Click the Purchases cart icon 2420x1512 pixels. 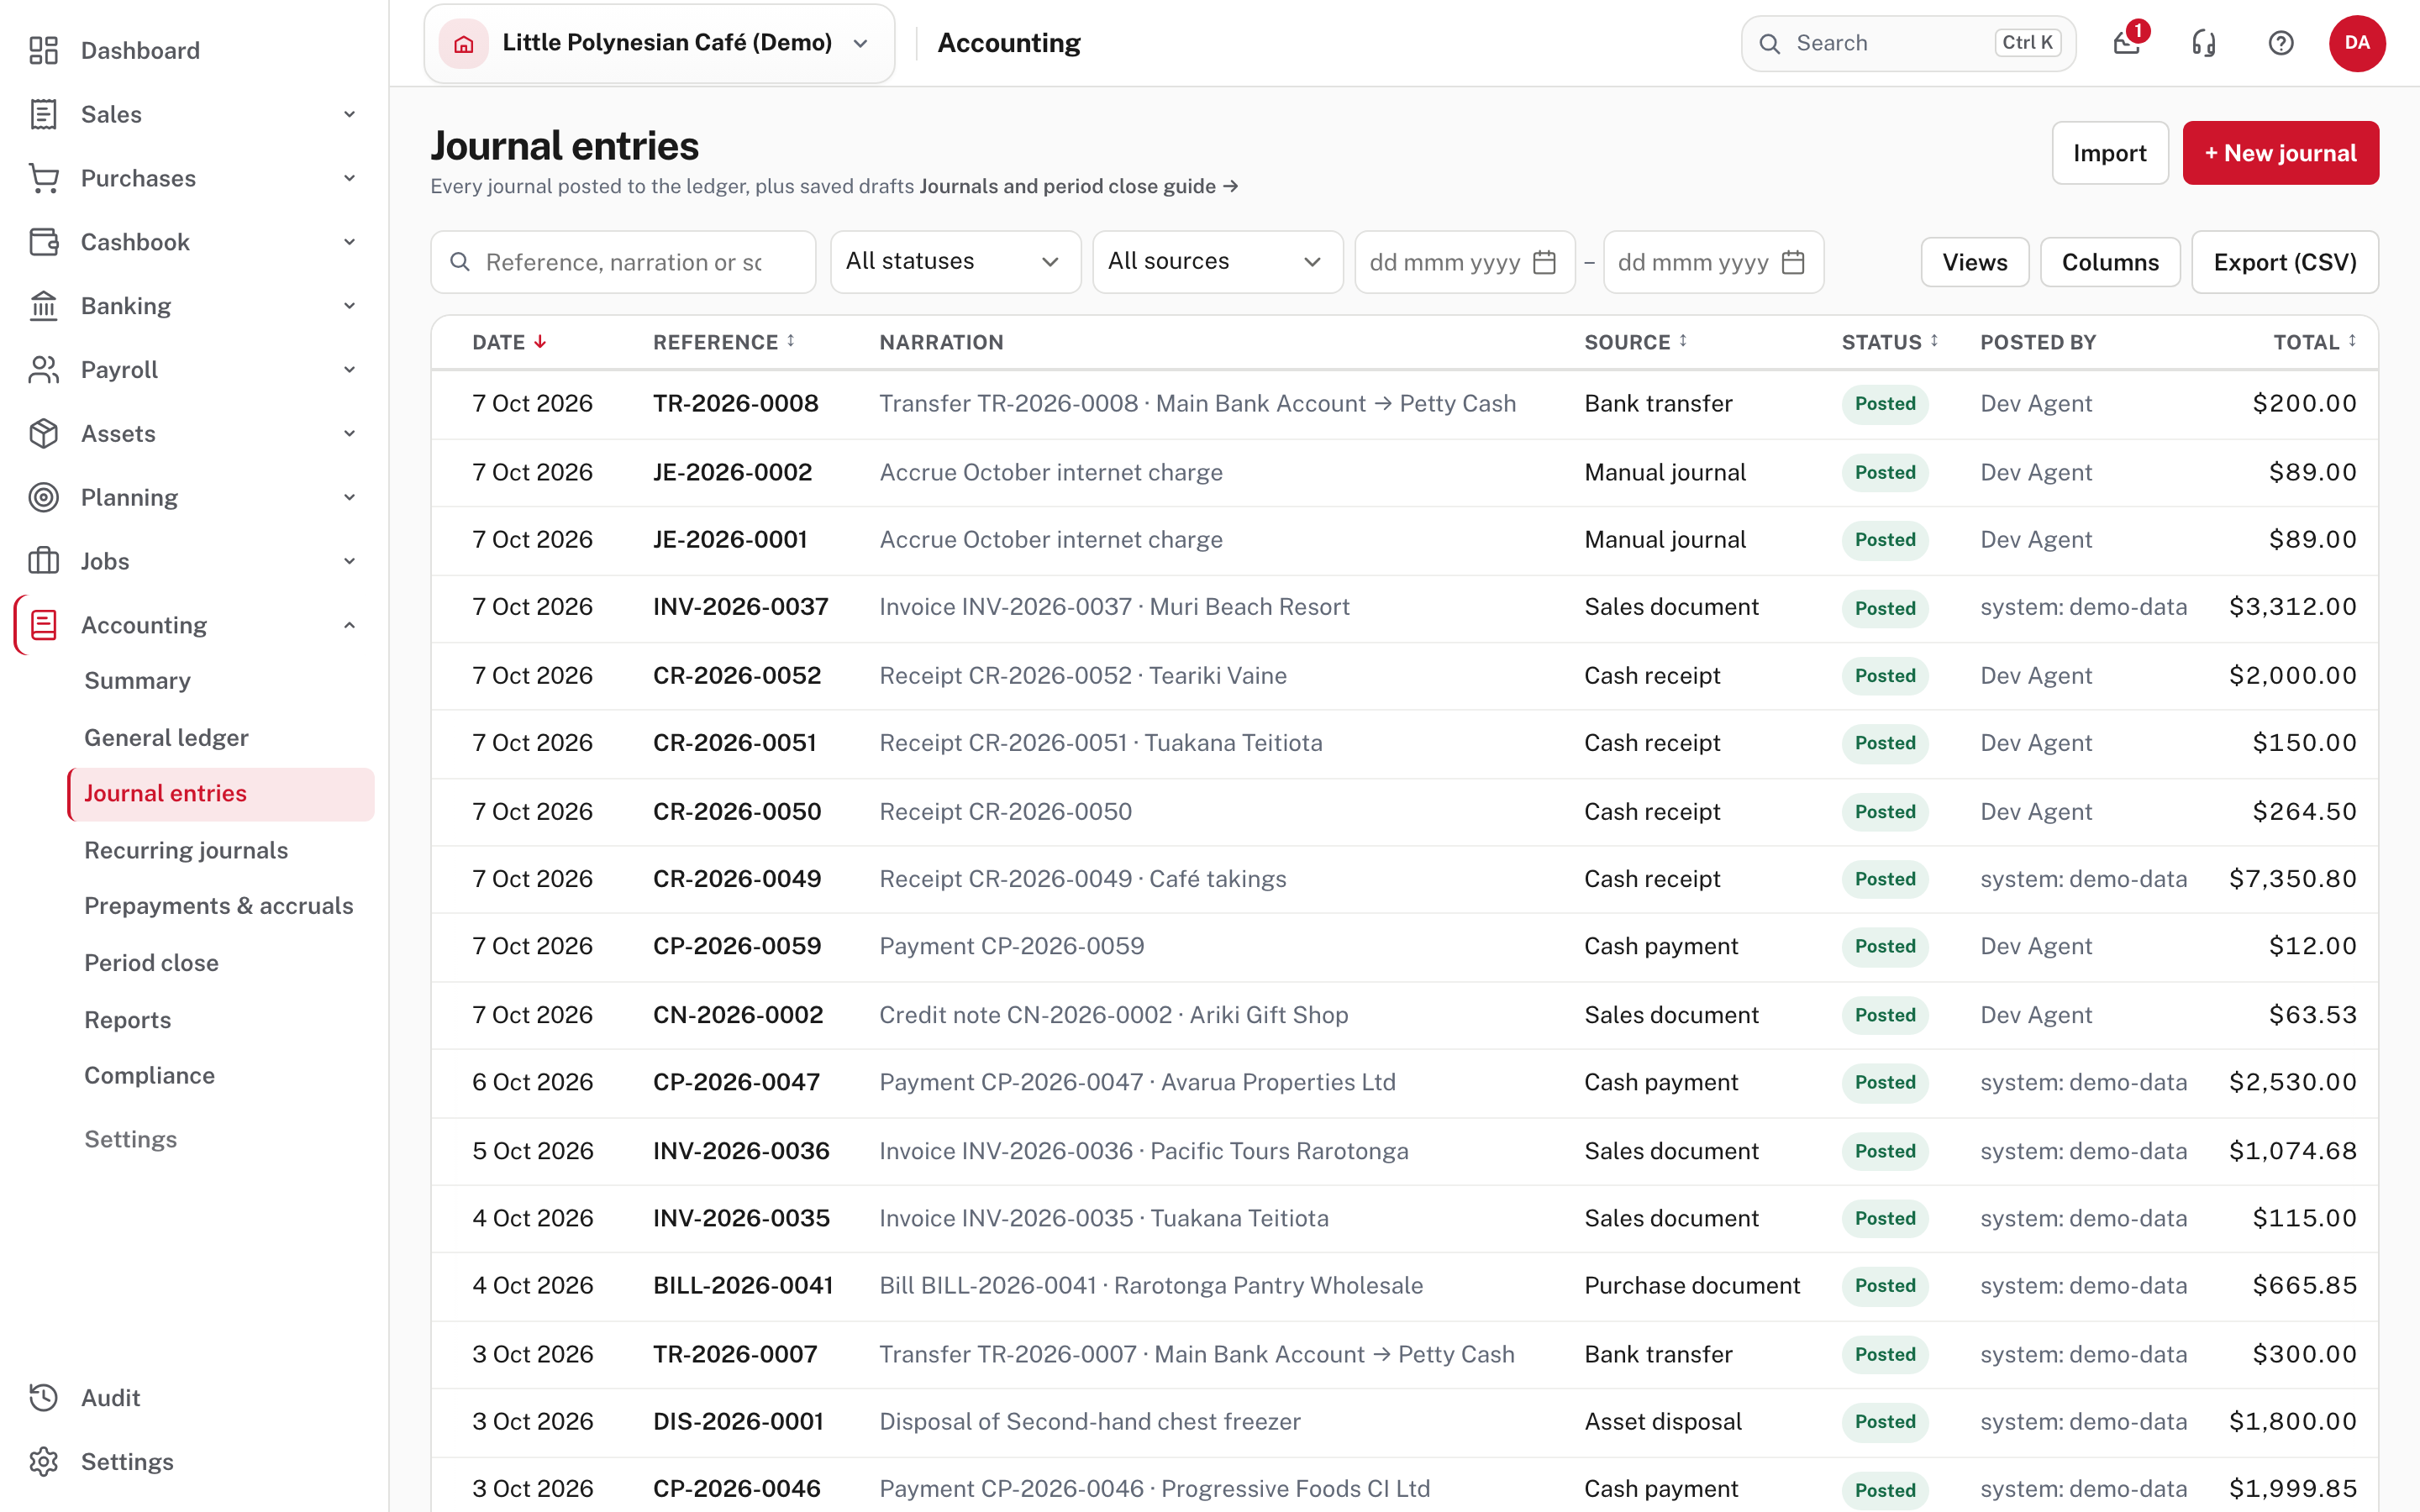point(43,178)
